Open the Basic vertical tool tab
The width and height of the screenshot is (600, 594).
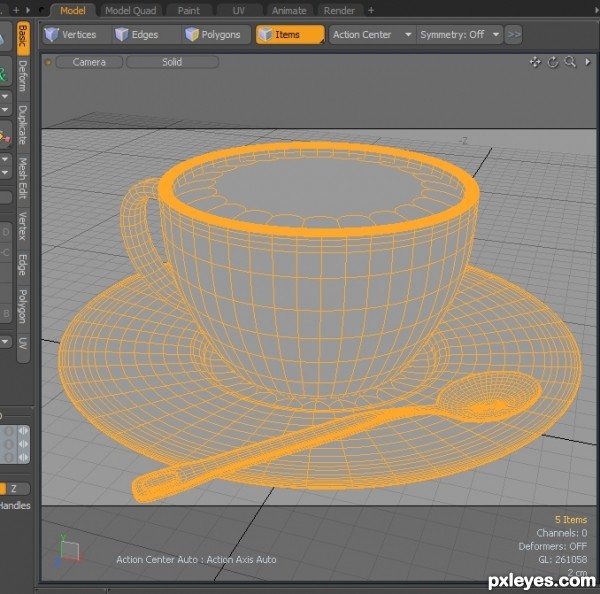point(23,37)
